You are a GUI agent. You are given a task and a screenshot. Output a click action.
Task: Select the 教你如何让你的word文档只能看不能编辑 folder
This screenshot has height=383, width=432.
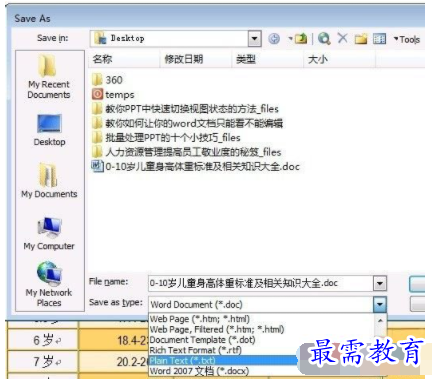click(x=187, y=123)
